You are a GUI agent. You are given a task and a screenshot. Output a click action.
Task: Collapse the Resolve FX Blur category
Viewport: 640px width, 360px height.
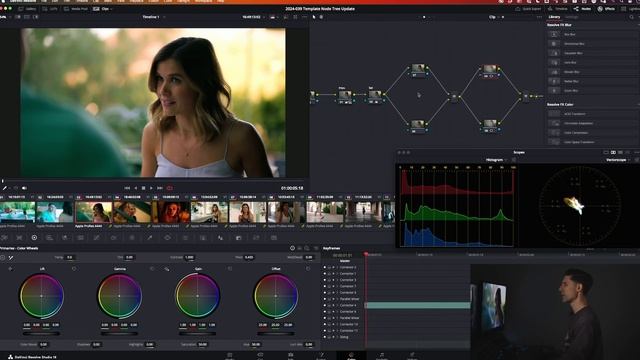[559, 25]
